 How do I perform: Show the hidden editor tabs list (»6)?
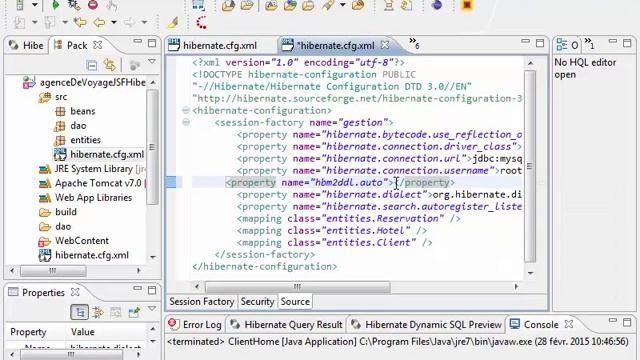click(x=414, y=43)
